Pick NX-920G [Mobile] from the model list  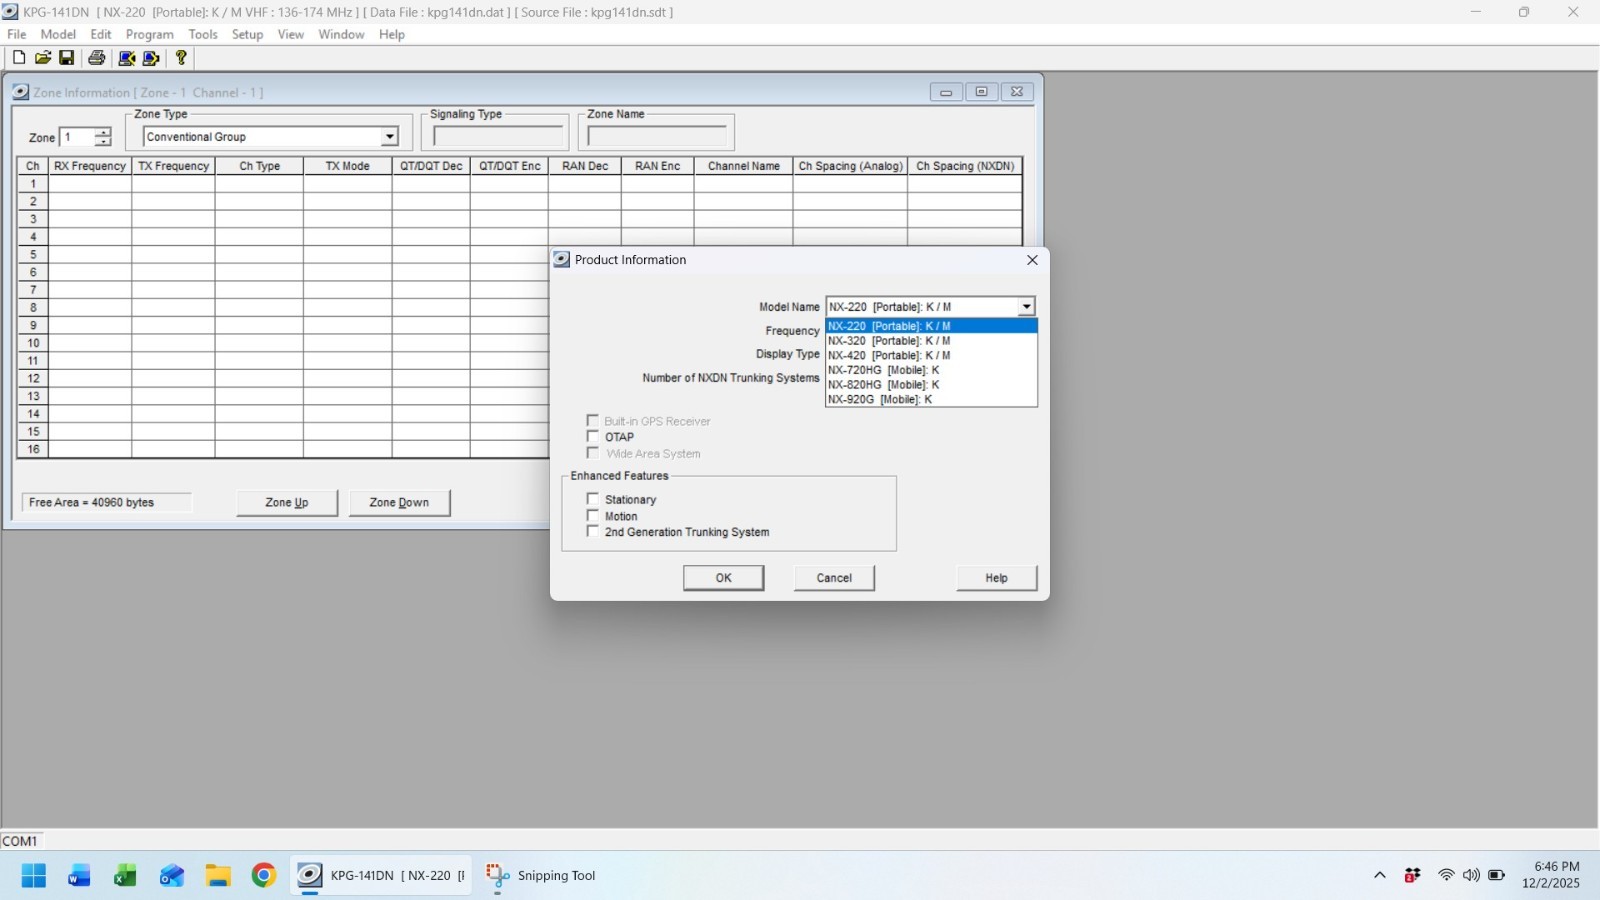[x=931, y=399]
